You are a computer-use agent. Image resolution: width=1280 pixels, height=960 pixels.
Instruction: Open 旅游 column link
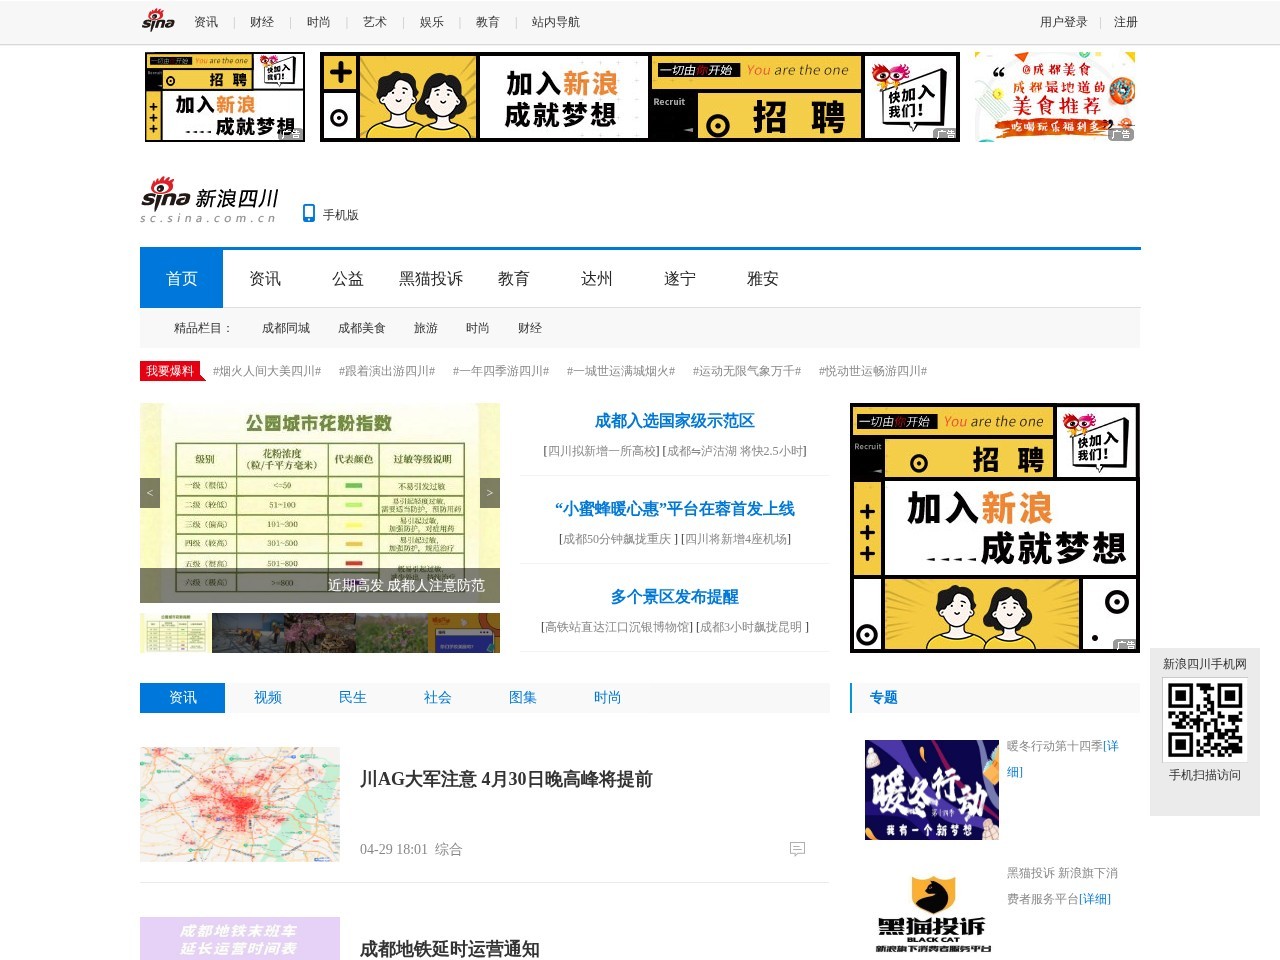tap(426, 328)
